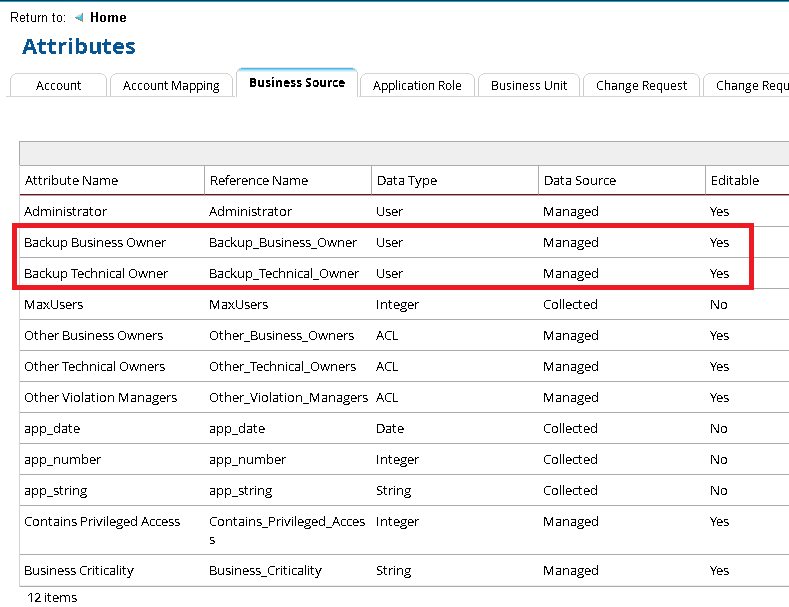The height and width of the screenshot is (607, 789).
Task: Click the MaxUsers attribute row
Action: coord(53,305)
